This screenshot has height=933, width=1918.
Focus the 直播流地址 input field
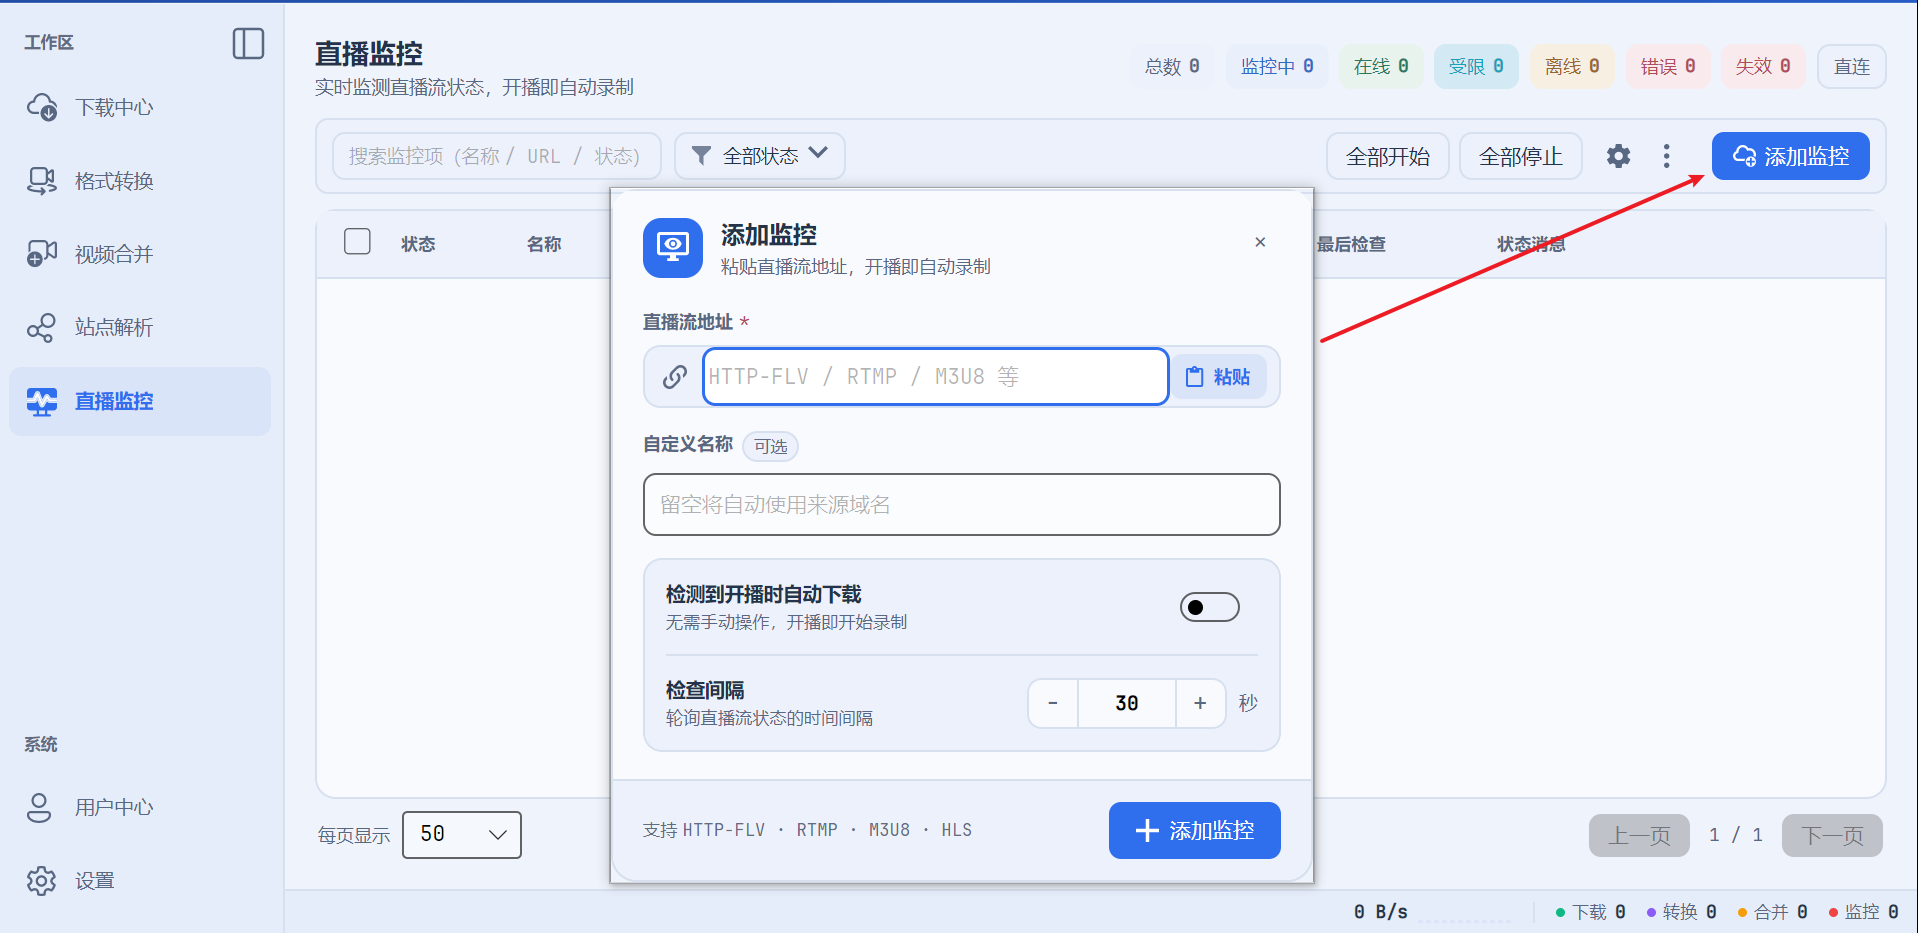point(935,377)
